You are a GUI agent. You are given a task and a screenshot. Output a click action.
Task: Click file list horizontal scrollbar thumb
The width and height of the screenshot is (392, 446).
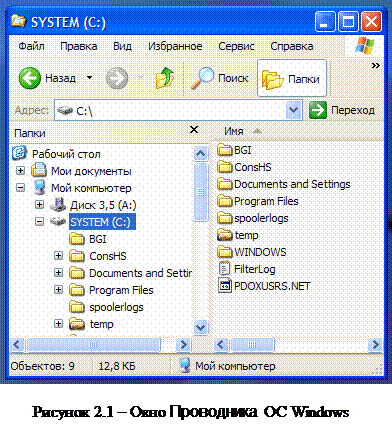(x=252, y=344)
